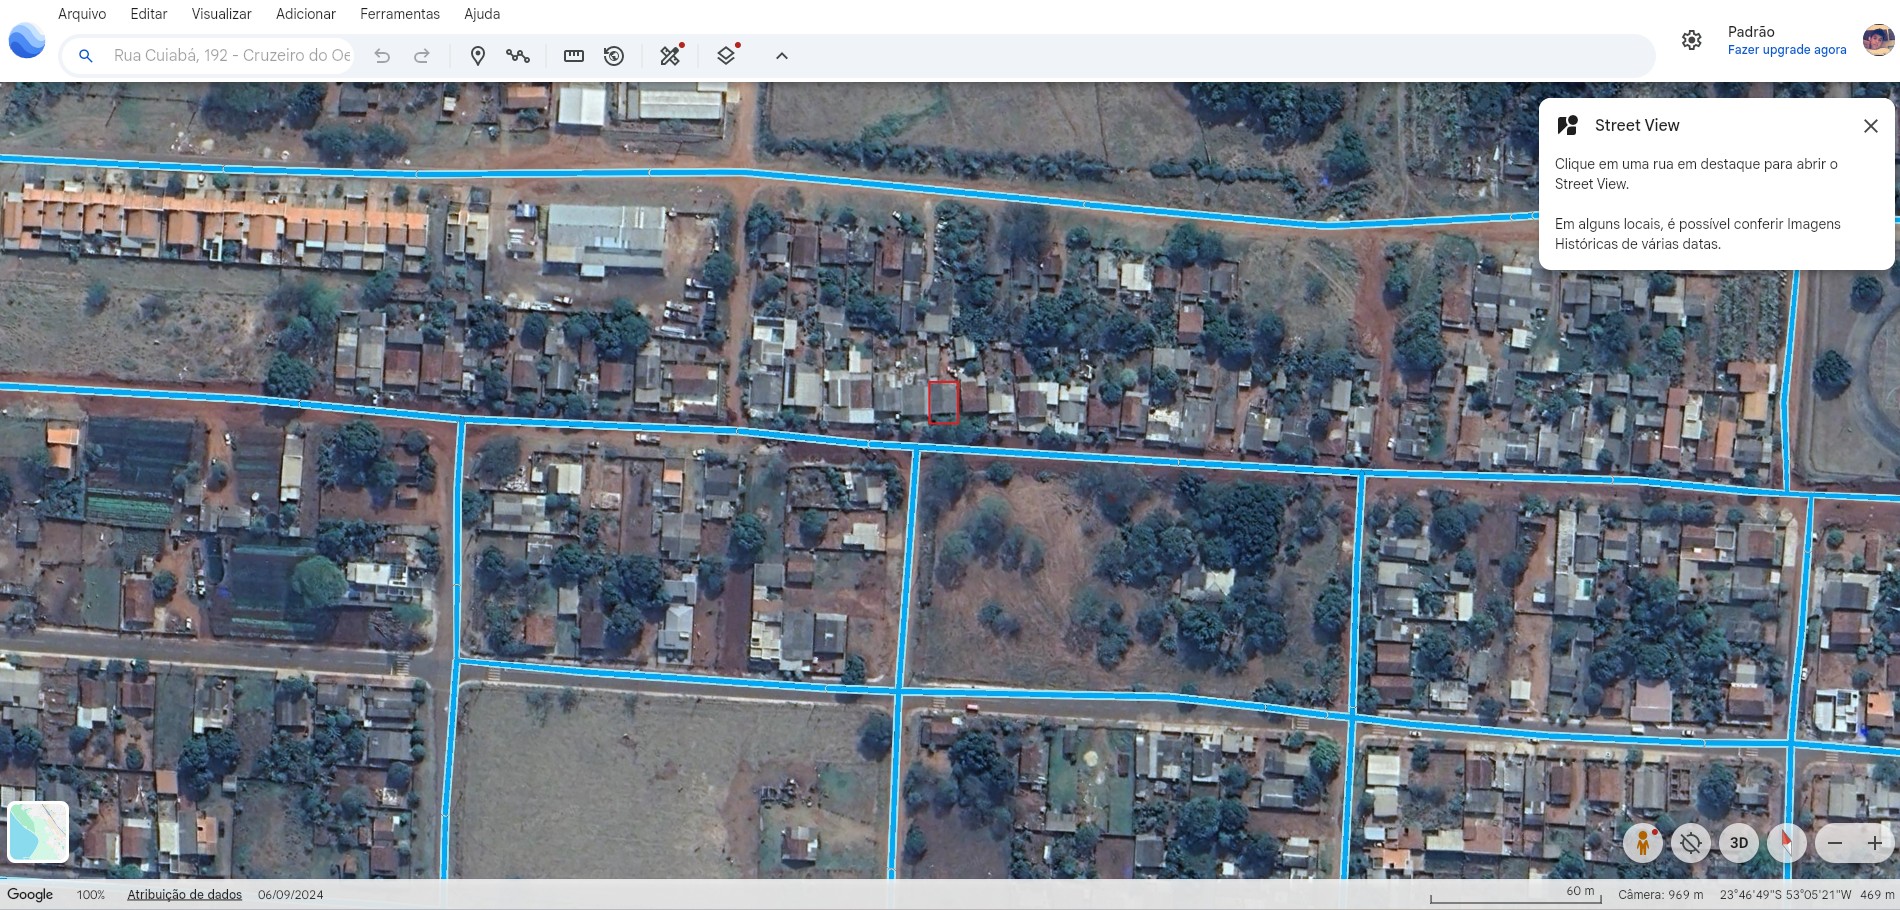The width and height of the screenshot is (1900, 910).
Task: Click the Atribuição de dados link
Action: pyautogui.click(x=184, y=895)
